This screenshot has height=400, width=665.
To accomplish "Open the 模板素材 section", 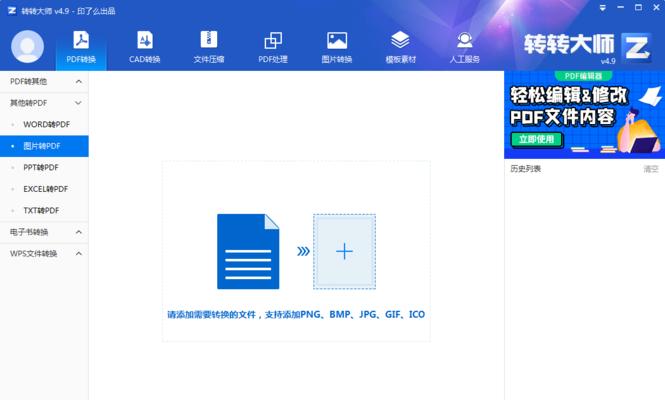I will [x=400, y=48].
